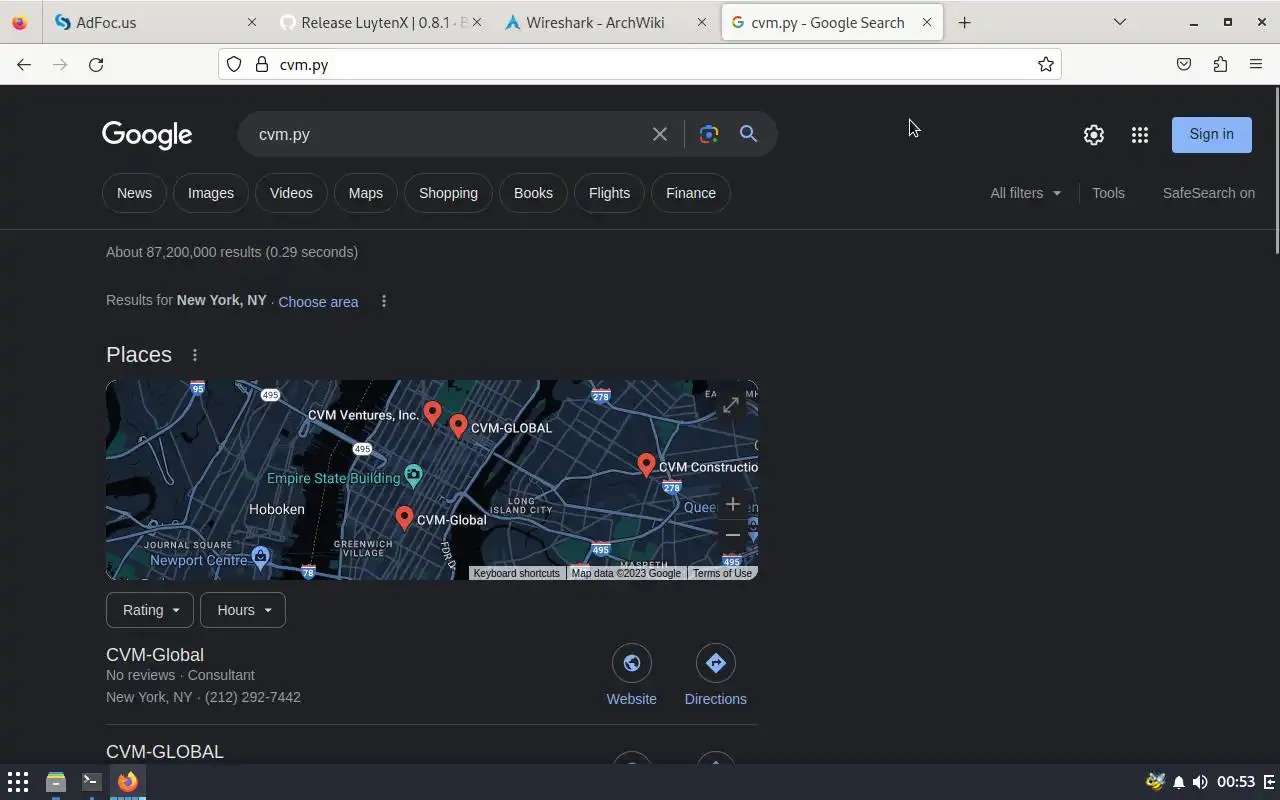List all tabs dropdown arrow
Viewport: 1280px width, 800px height.
pos(1120,22)
